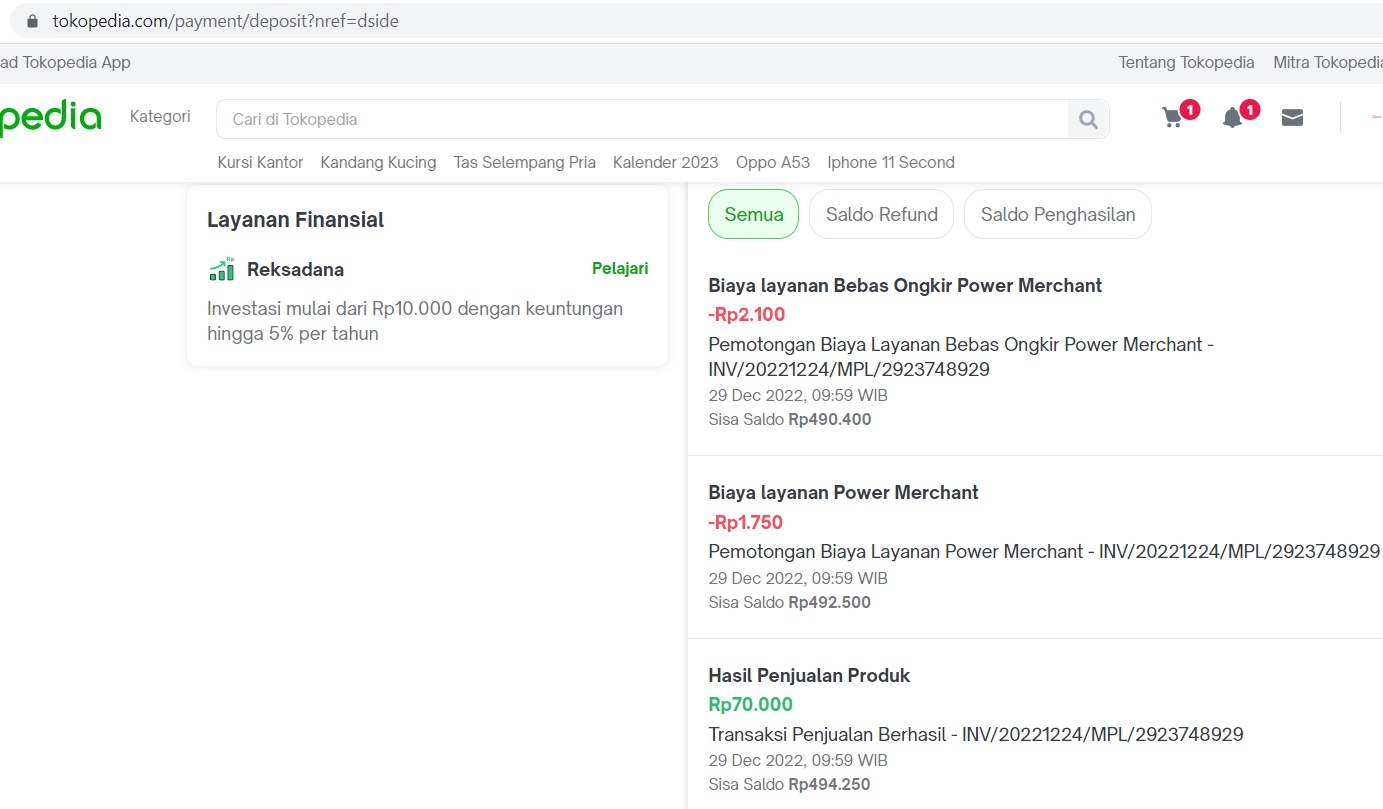Click Sisa Saldo Rp494.250 text

pyautogui.click(x=790, y=784)
